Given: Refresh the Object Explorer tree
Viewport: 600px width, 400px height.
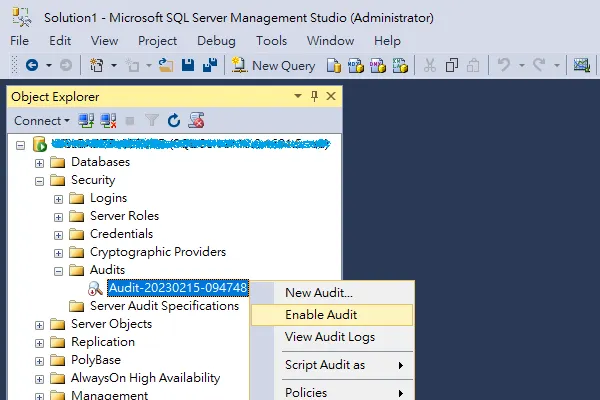Looking at the screenshot, I should (x=174, y=121).
